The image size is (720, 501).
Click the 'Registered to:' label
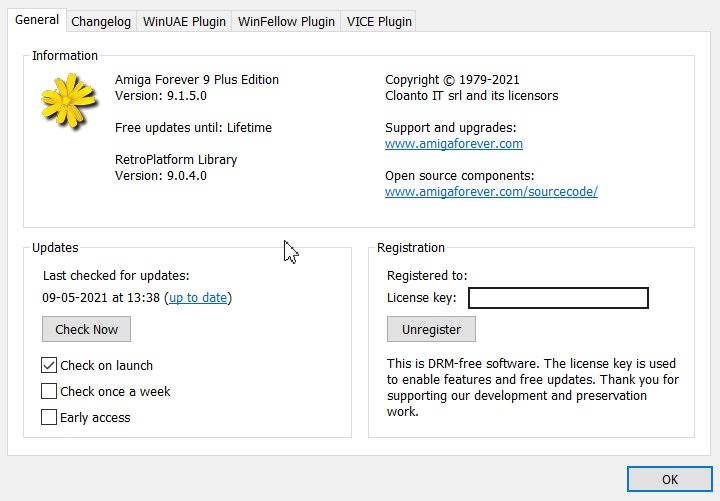point(427,276)
